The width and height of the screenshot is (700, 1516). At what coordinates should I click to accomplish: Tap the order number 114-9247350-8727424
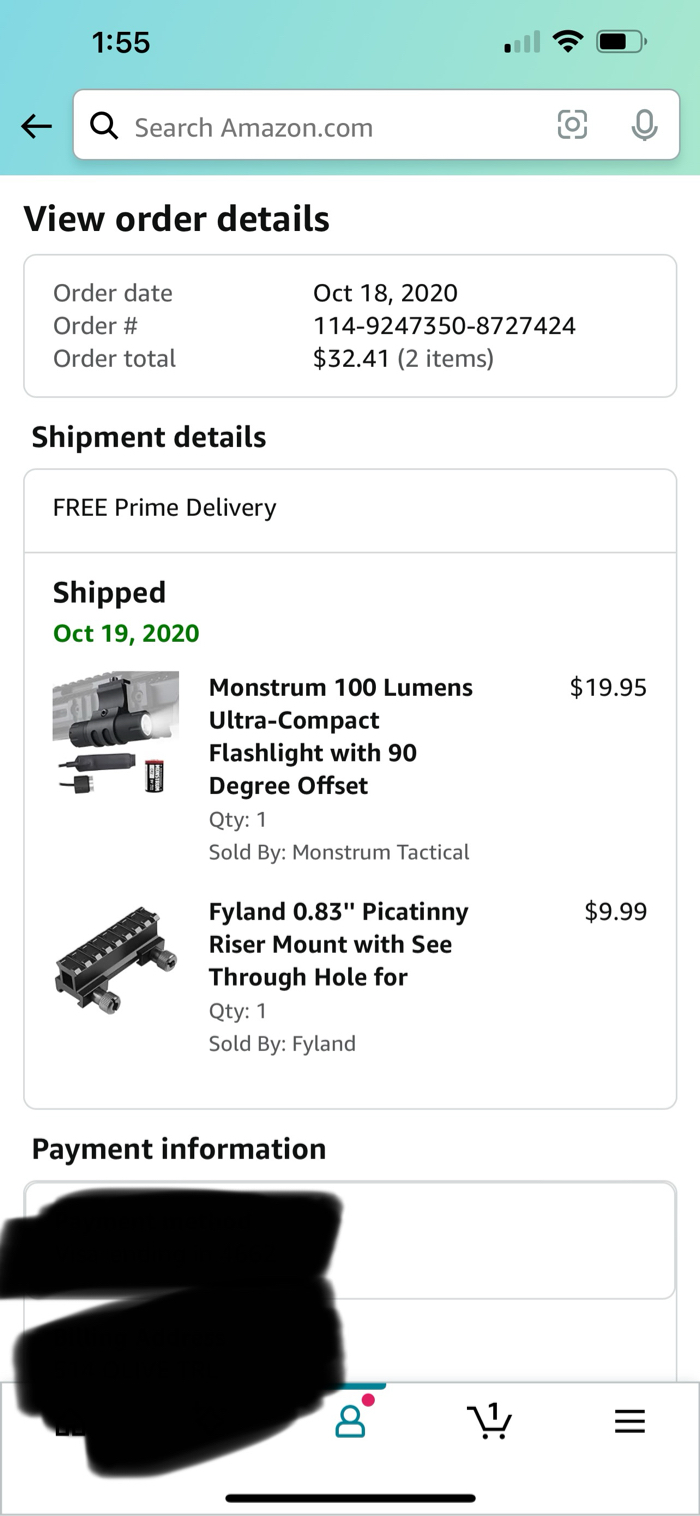(x=444, y=325)
